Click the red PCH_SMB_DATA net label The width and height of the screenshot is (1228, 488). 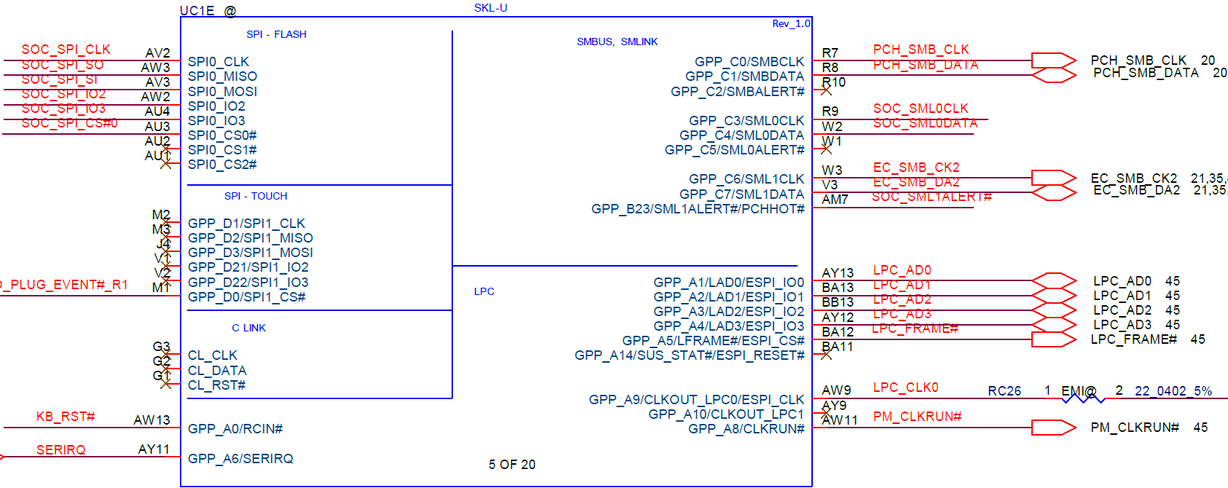click(x=926, y=64)
